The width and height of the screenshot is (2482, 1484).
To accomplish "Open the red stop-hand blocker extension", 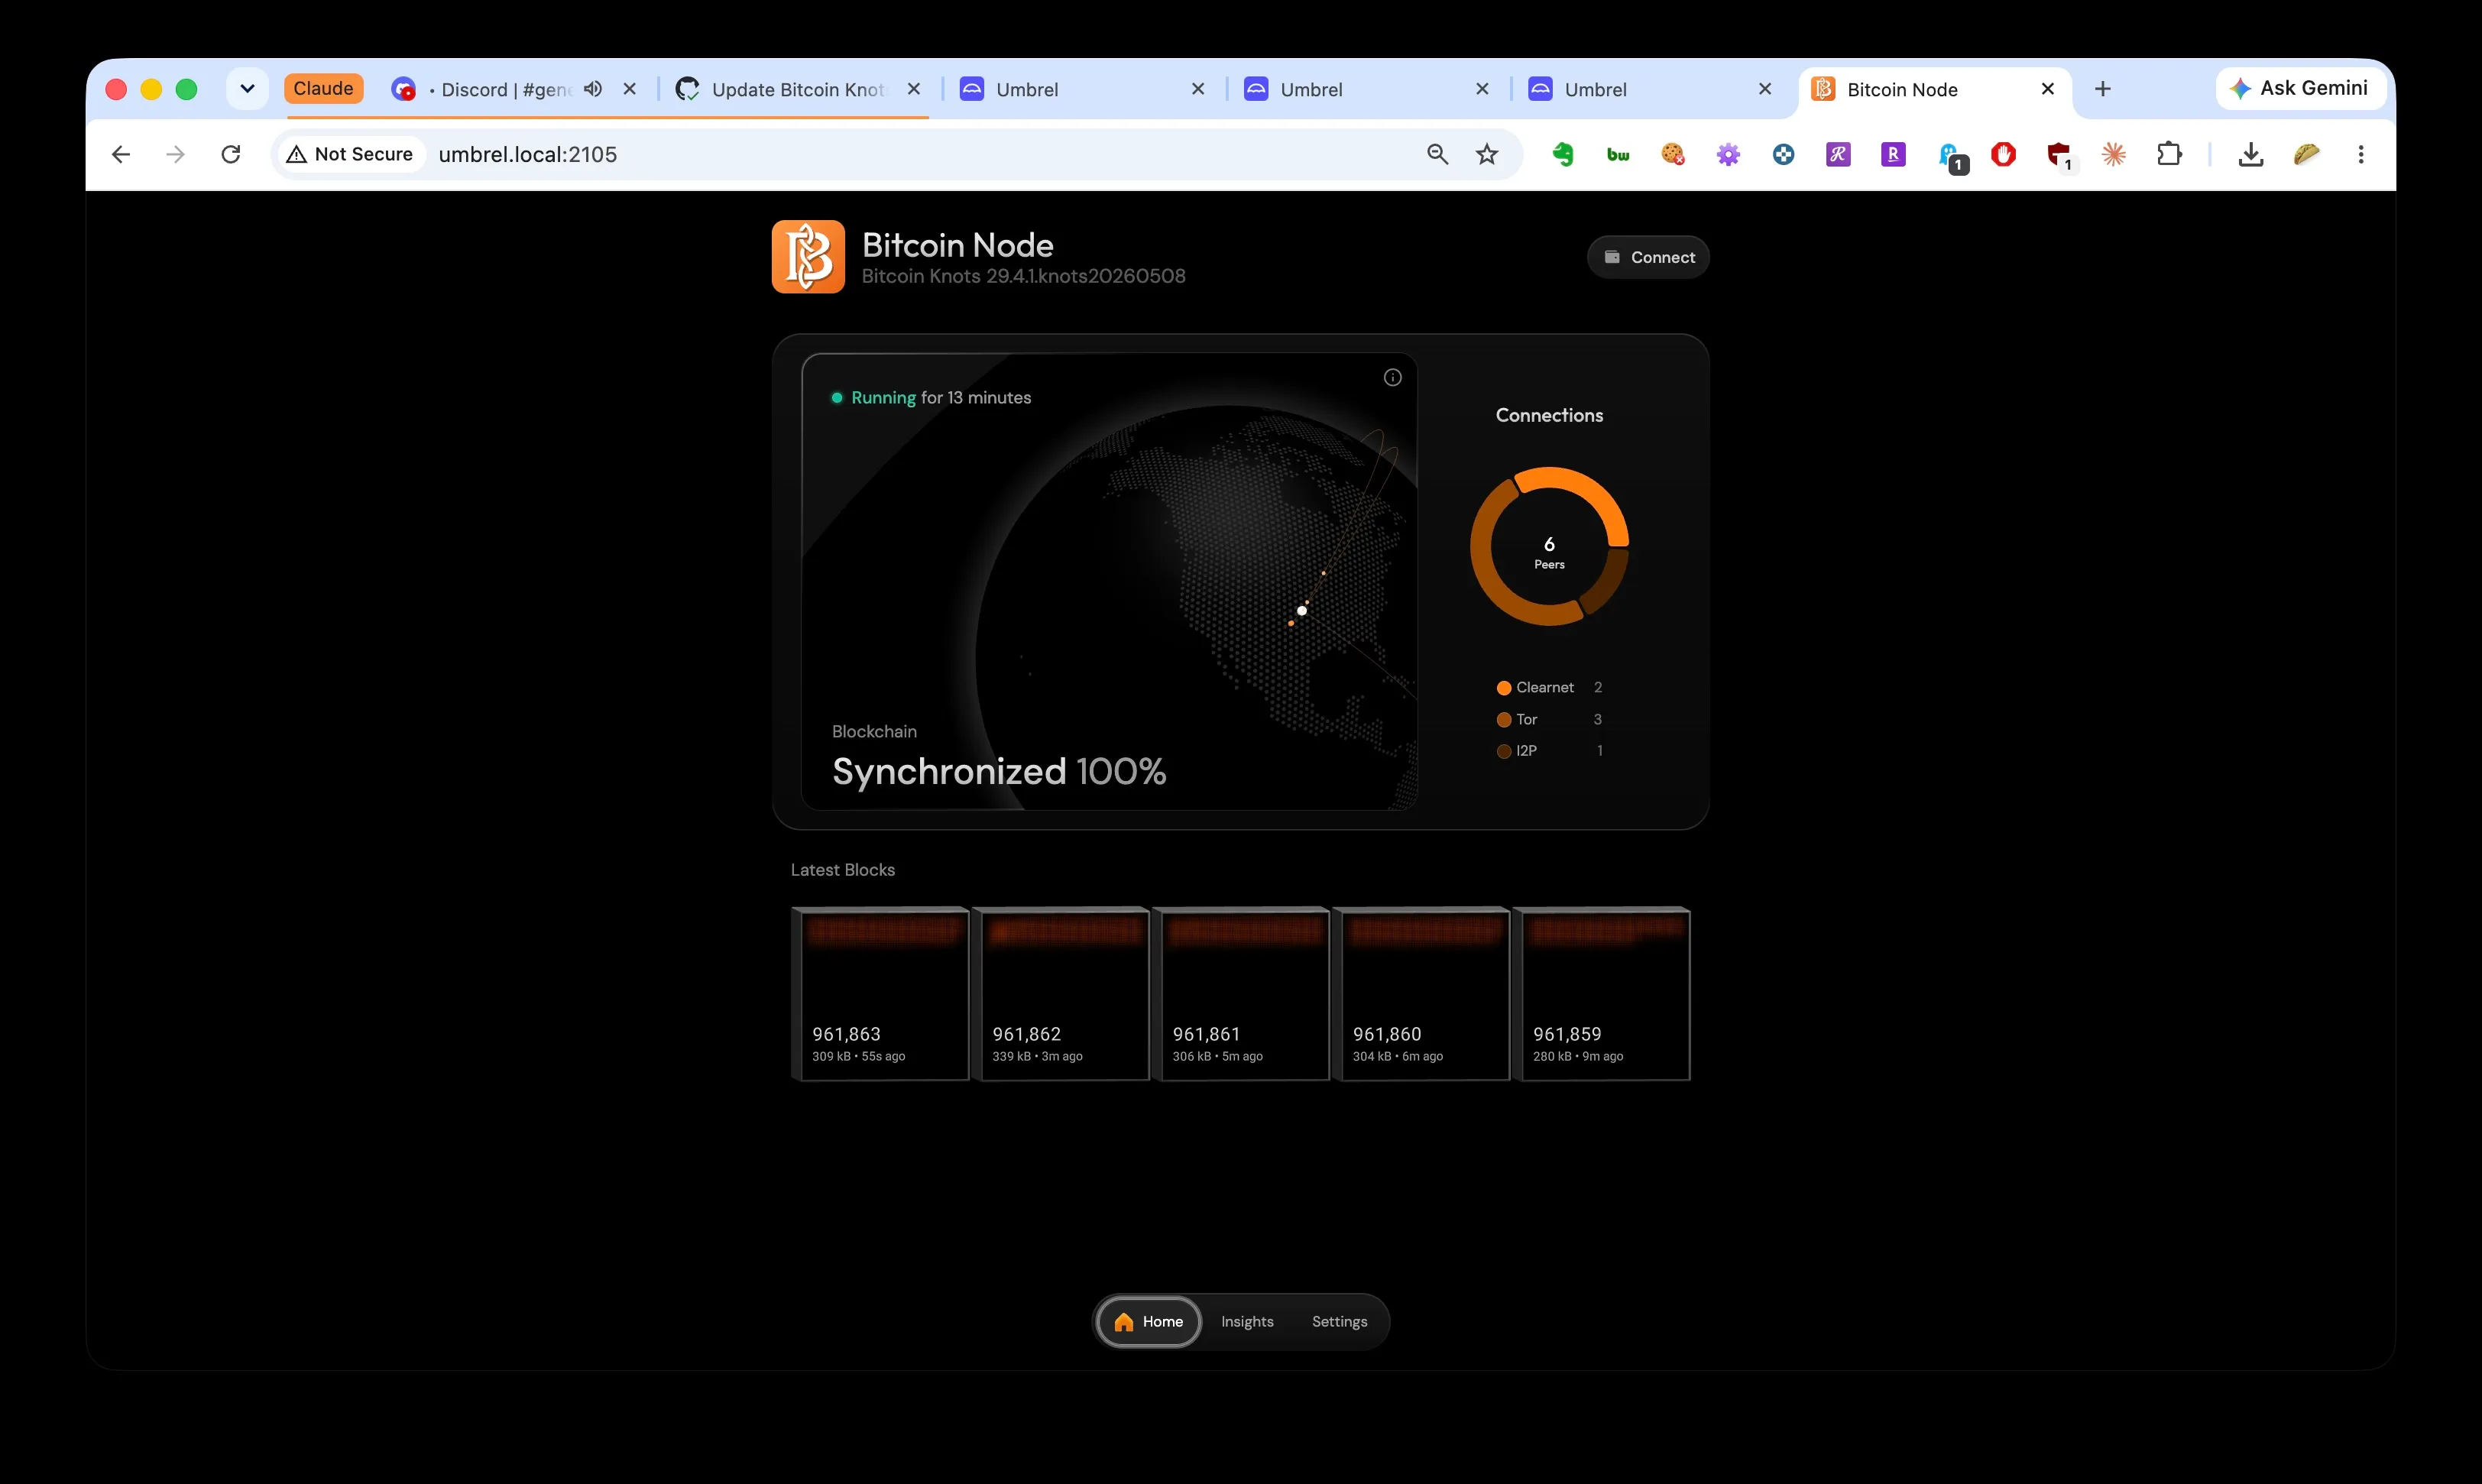I will click(x=2003, y=154).
